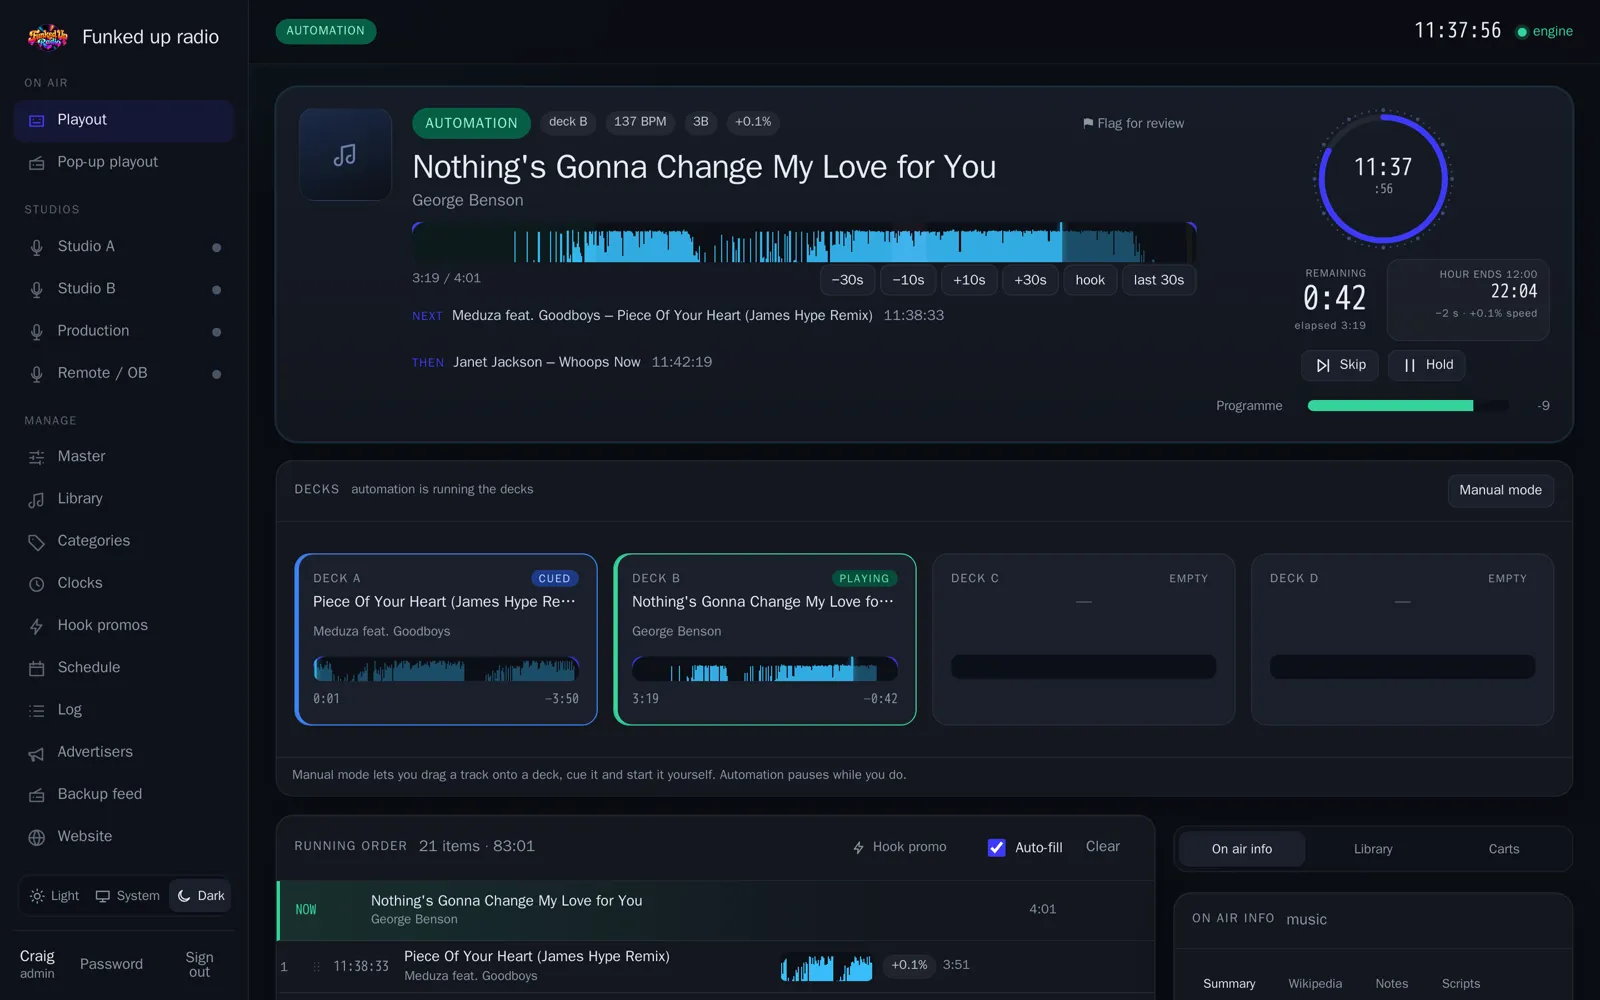Jump to the last 30s
Image resolution: width=1600 pixels, height=1000 pixels.
tap(1159, 280)
